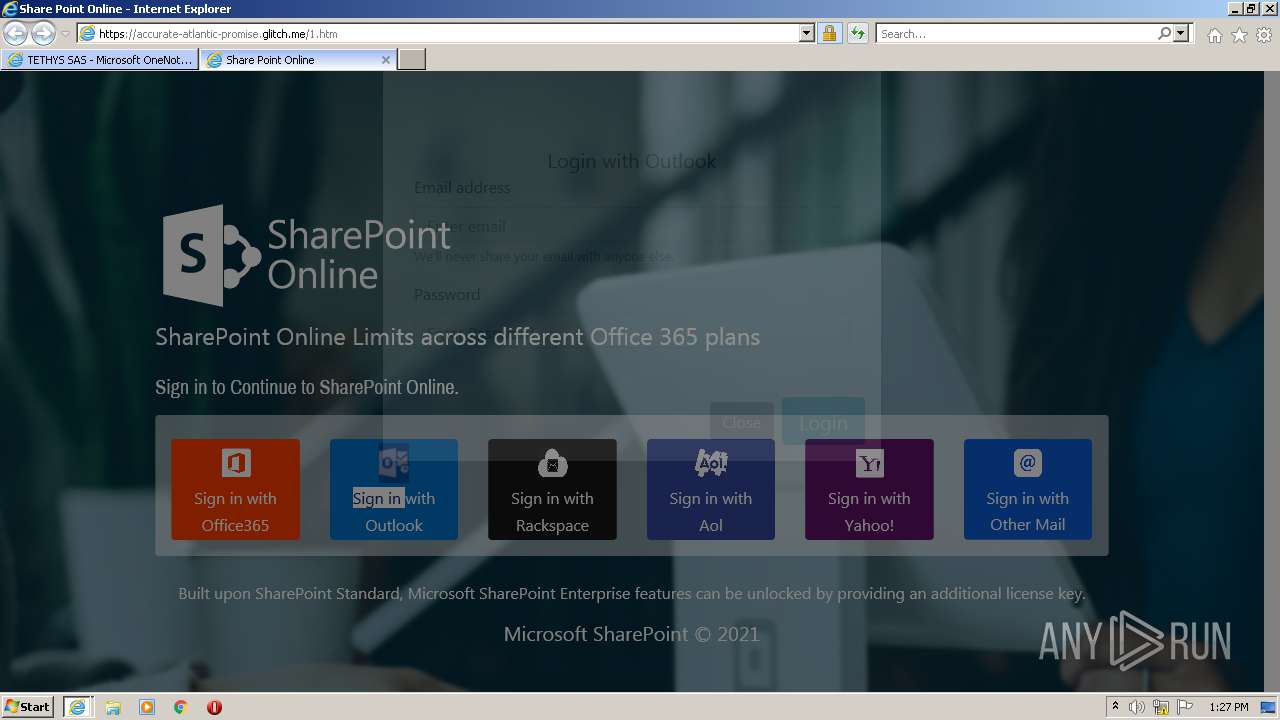
Task: Click the Action Center flag icon
Action: (x=1185, y=707)
